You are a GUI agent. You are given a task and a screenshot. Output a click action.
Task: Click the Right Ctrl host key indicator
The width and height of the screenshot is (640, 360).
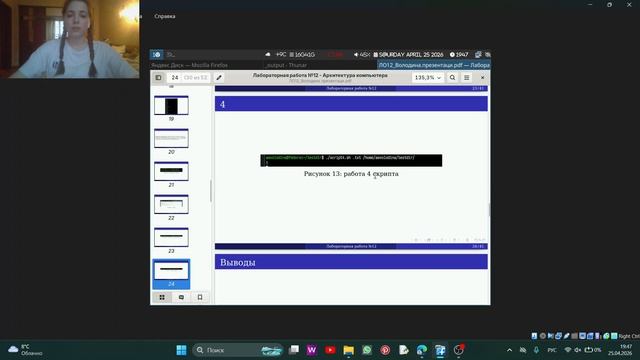[x=629, y=336]
